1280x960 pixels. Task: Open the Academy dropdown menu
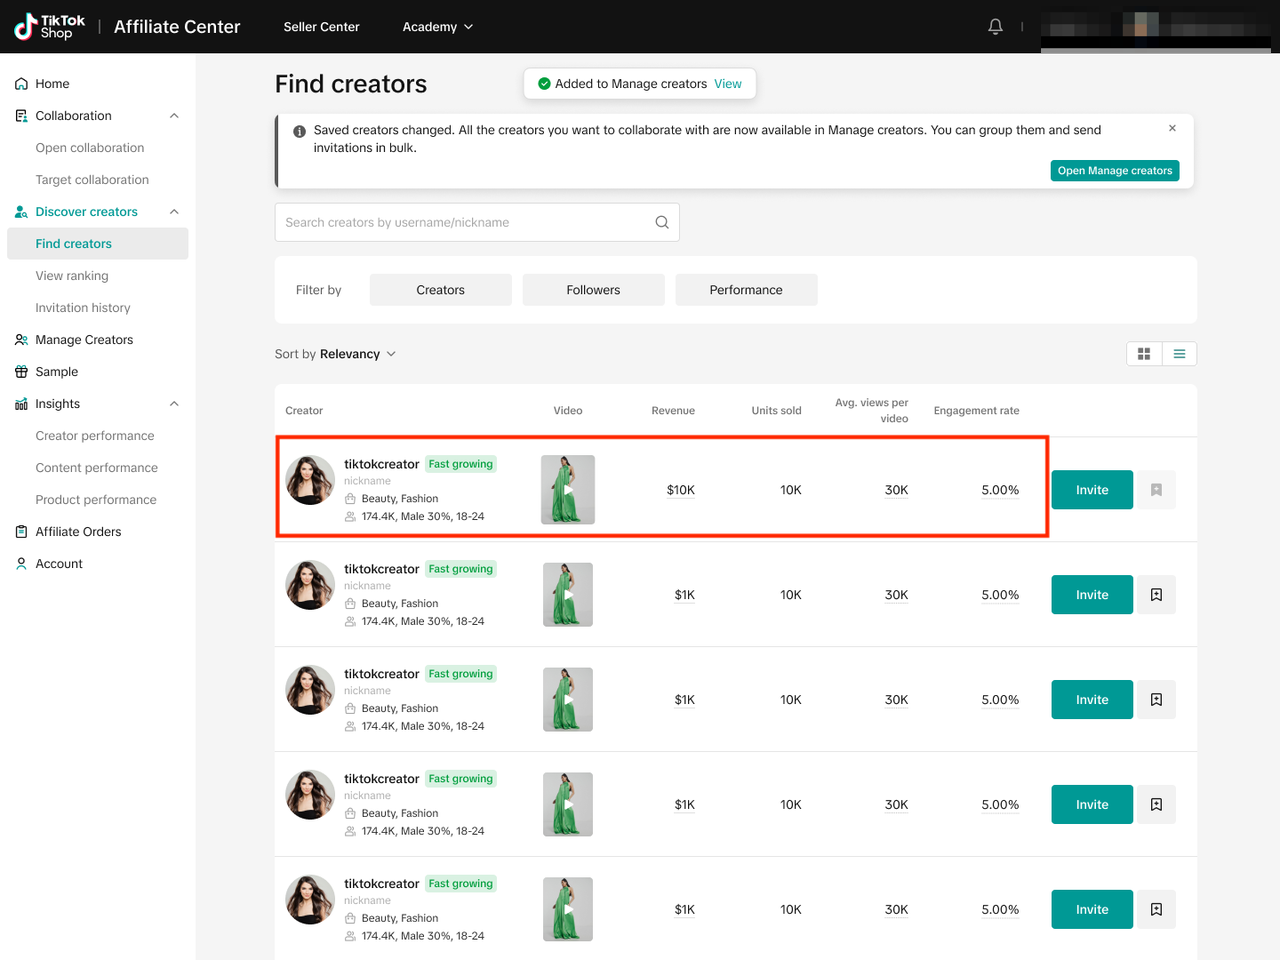[x=437, y=27]
